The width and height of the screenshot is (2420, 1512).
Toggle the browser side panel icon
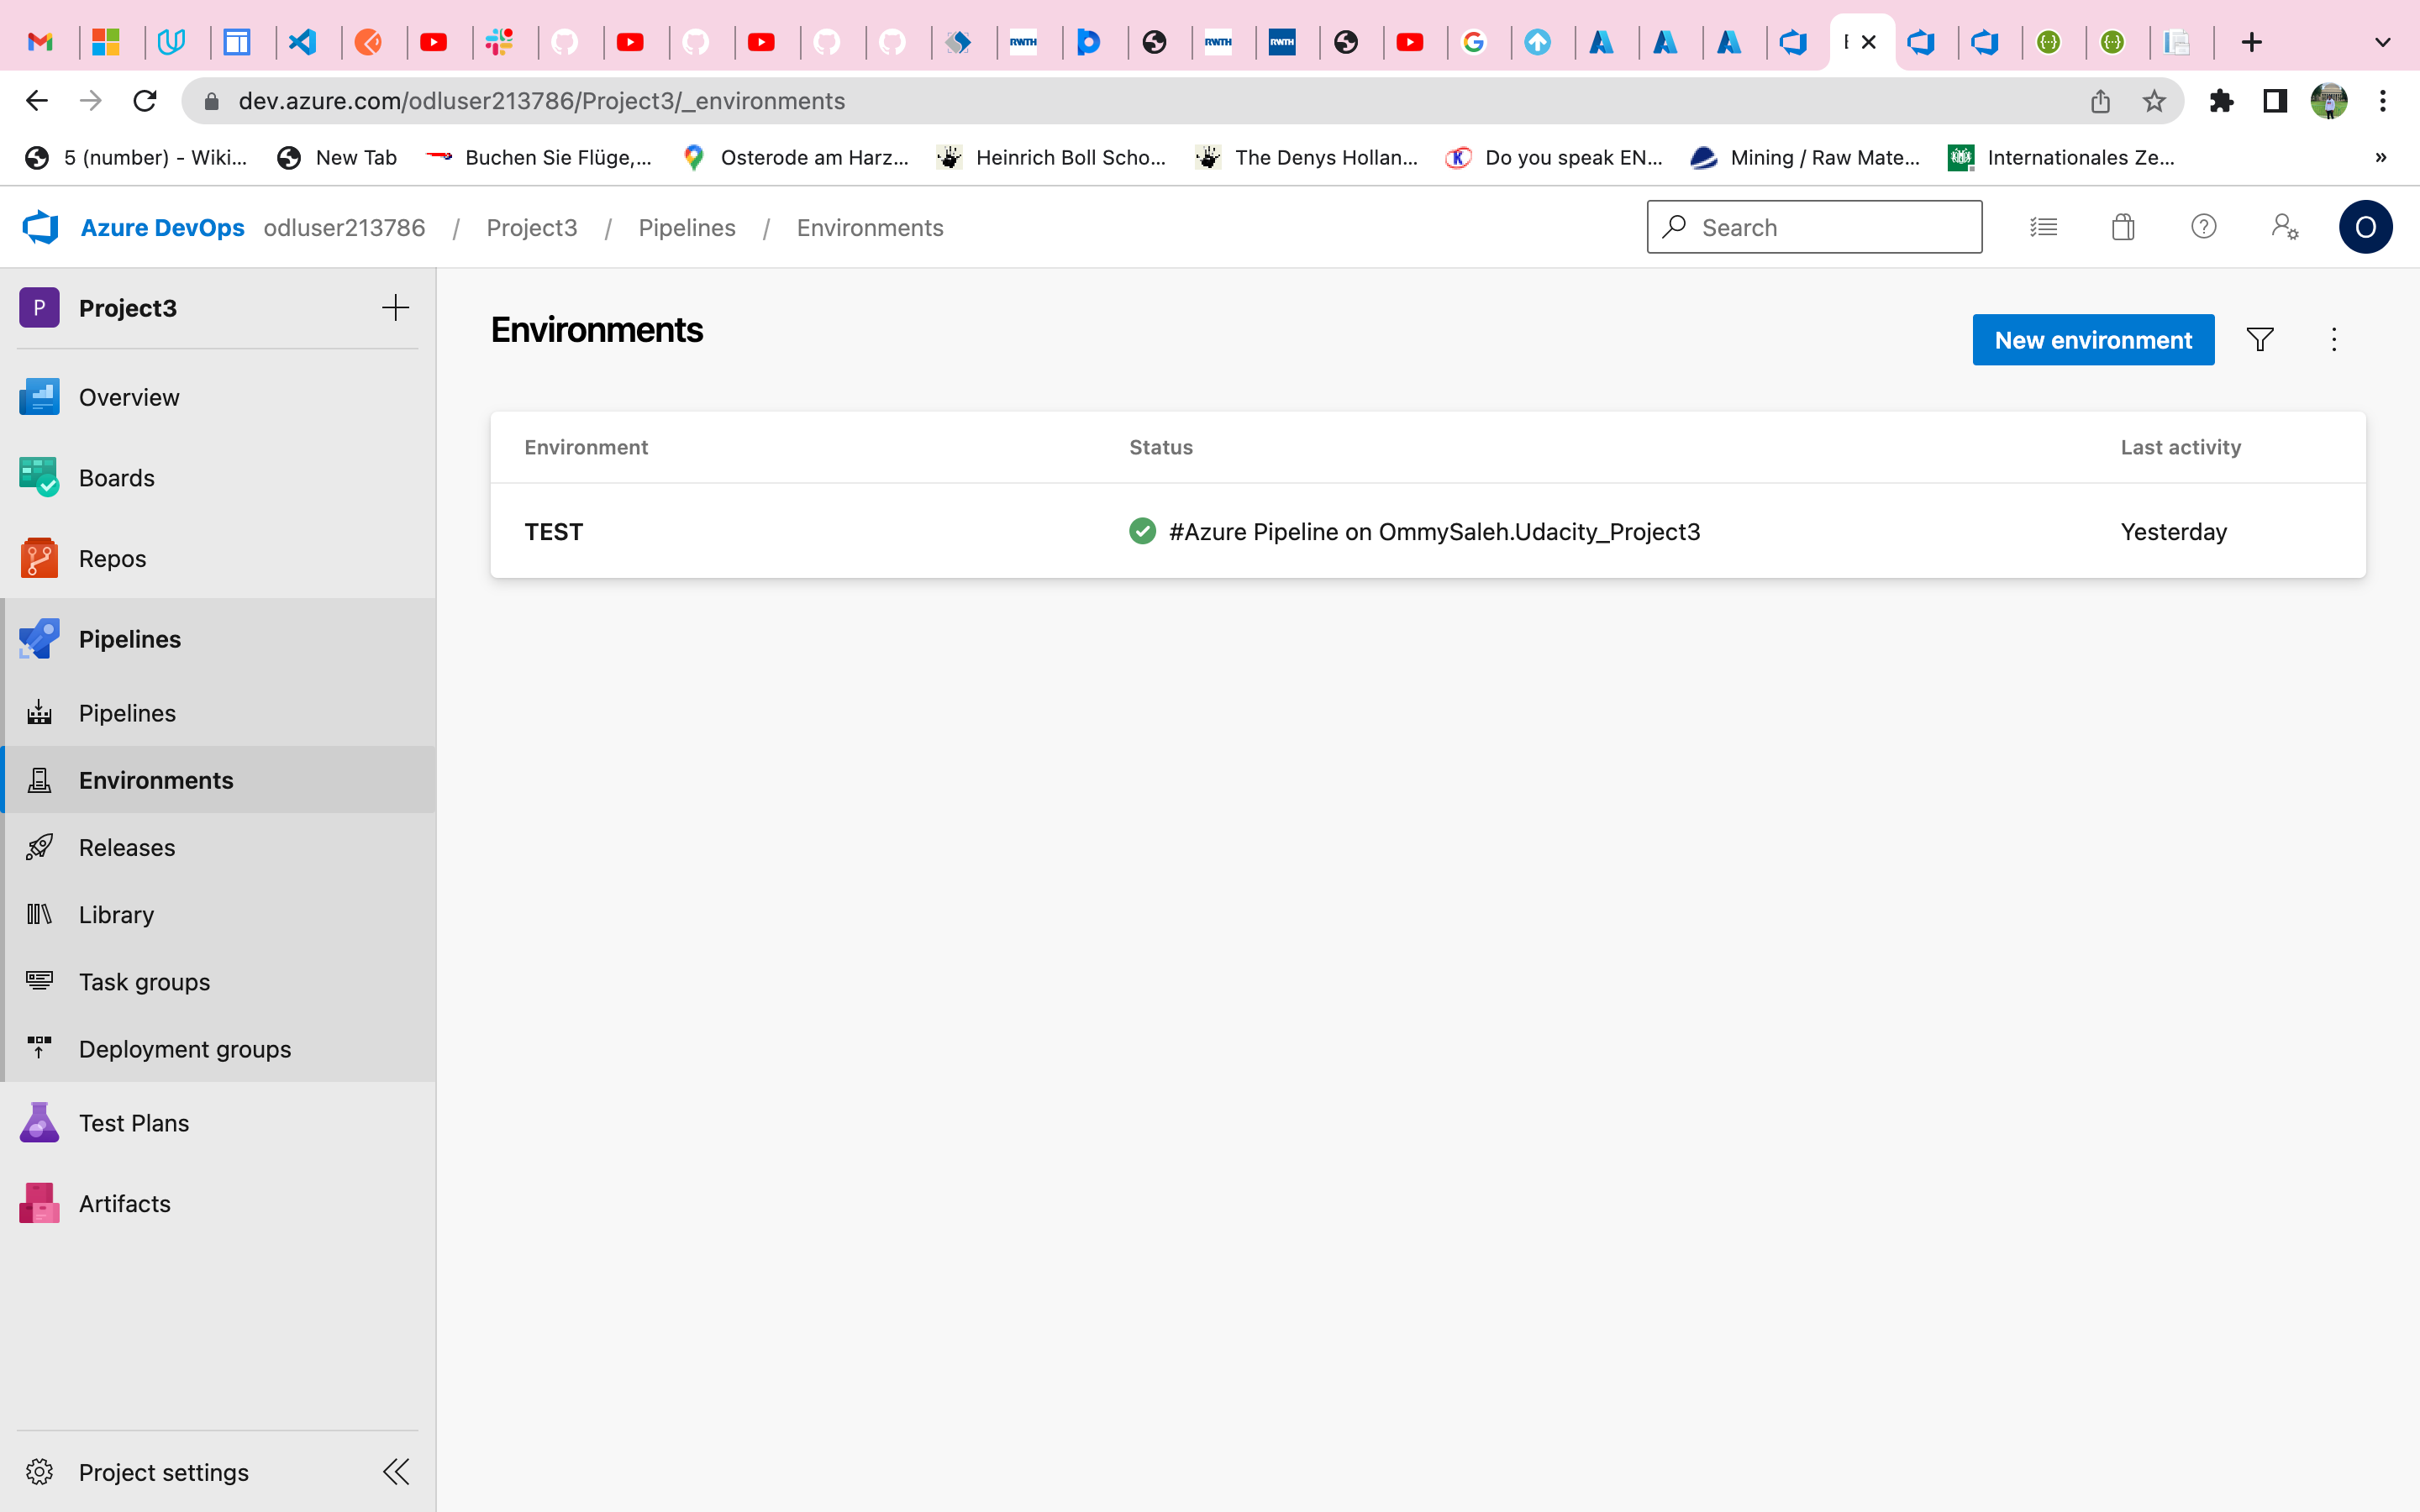tap(2275, 101)
